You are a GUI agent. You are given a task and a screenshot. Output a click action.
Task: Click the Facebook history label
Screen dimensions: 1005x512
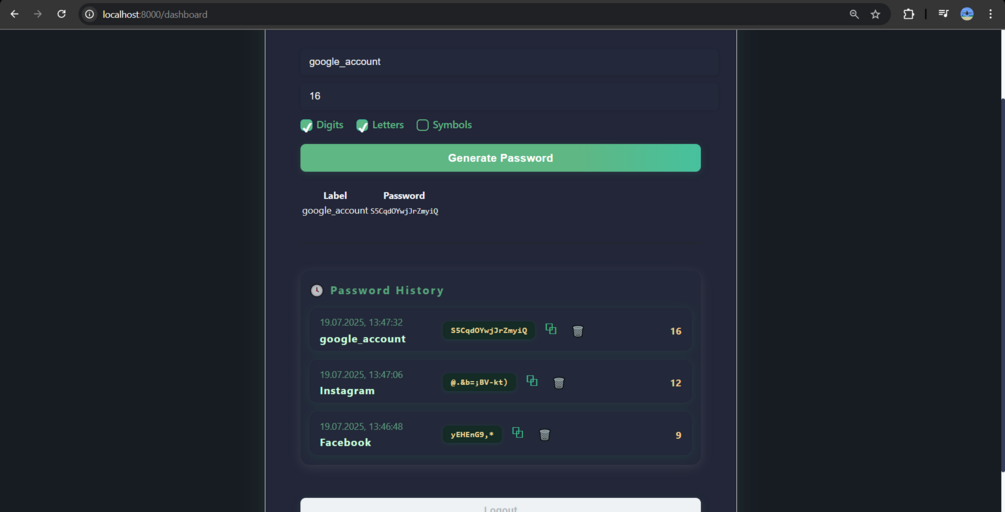tap(345, 443)
